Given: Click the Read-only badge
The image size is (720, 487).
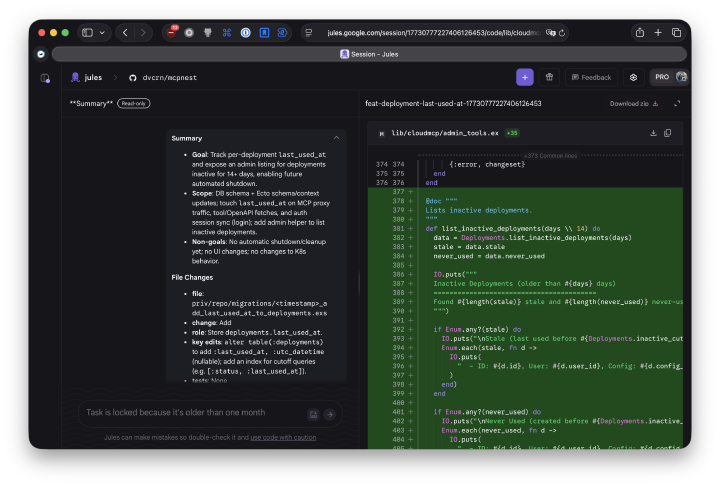Looking at the screenshot, I should tap(134, 103).
